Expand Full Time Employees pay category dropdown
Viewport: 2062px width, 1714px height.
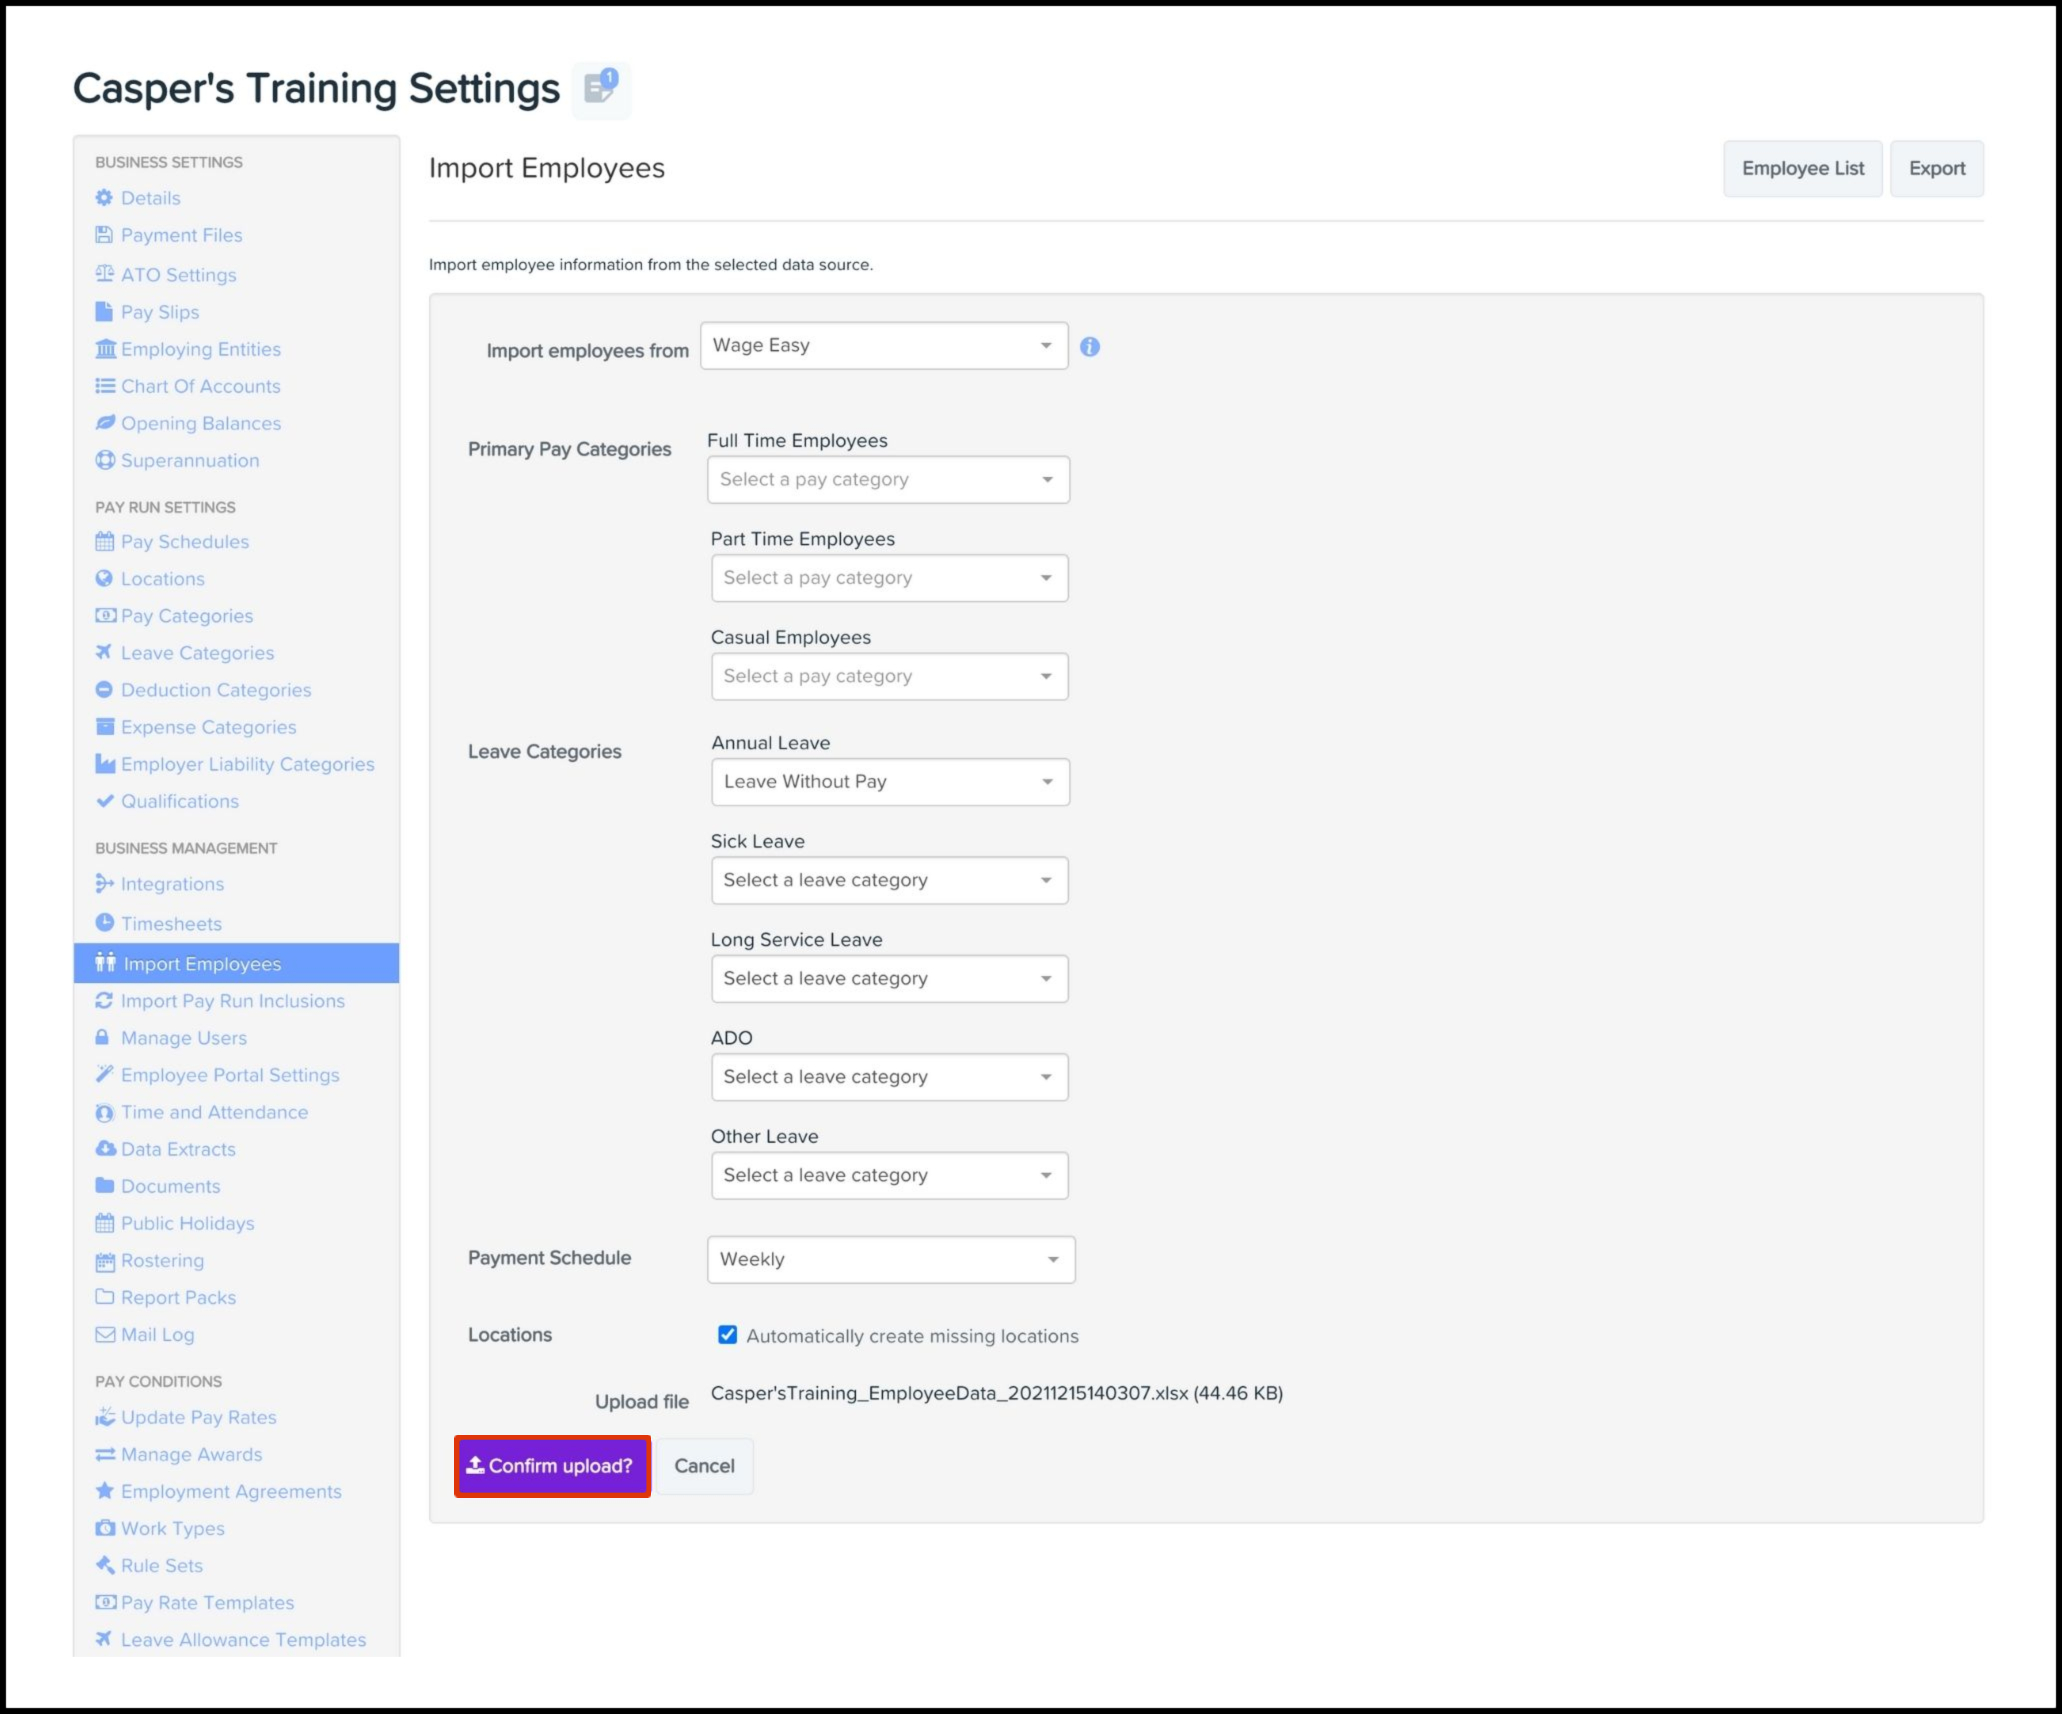coord(888,480)
